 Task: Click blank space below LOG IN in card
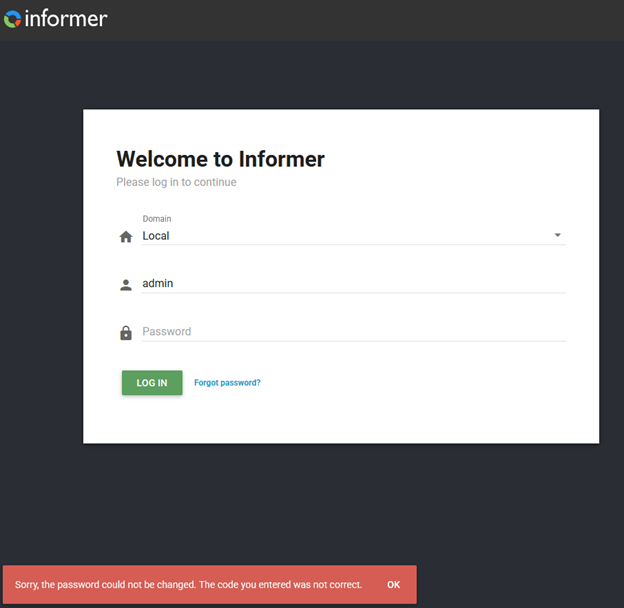tap(340, 420)
